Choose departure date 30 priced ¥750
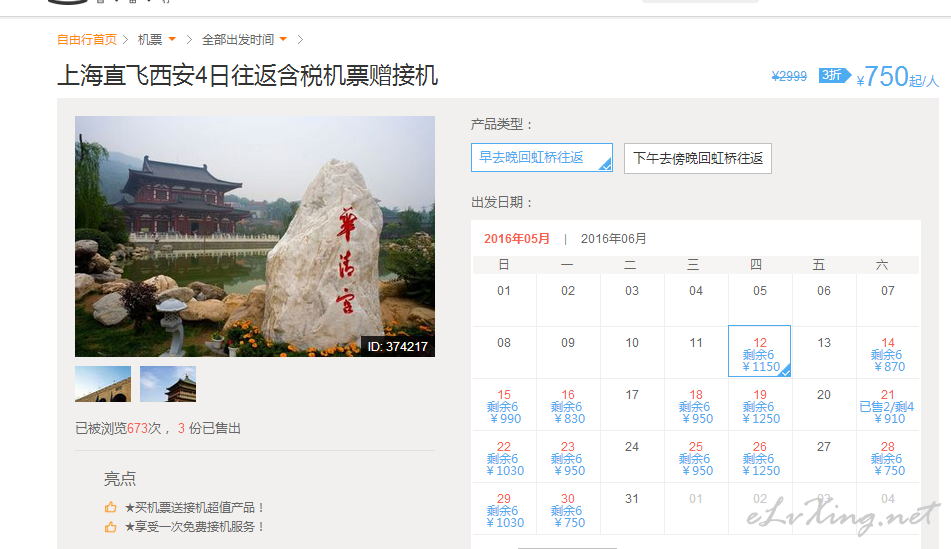 pos(568,510)
